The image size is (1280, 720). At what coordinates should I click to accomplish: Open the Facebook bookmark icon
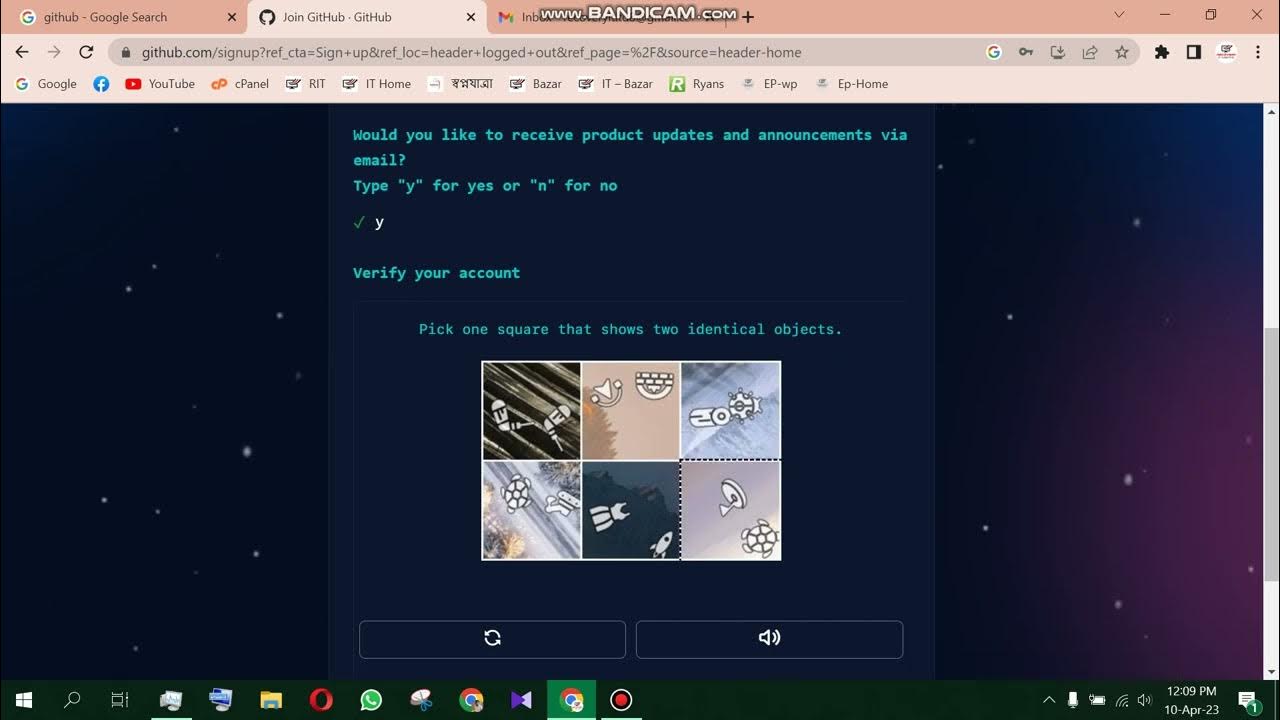point(101,84)
